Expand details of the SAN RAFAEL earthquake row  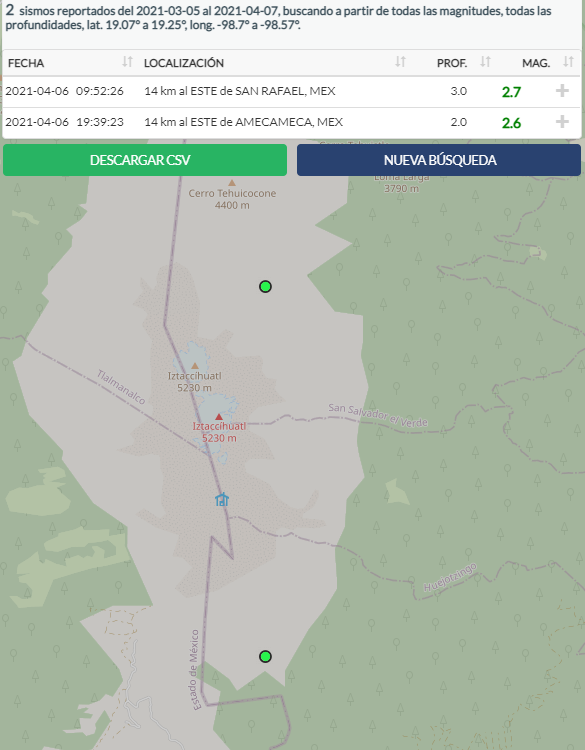(562, 91)
